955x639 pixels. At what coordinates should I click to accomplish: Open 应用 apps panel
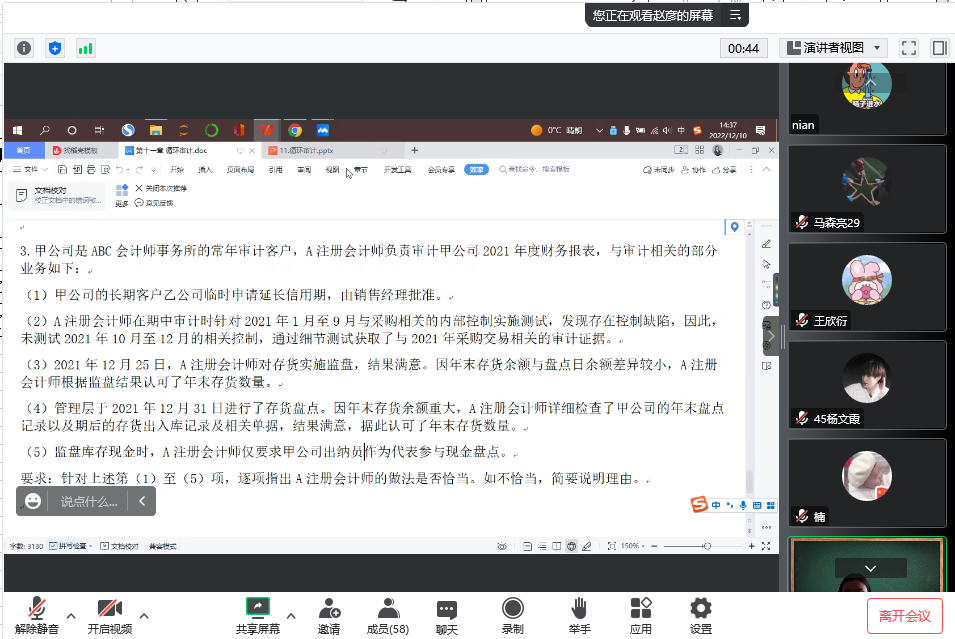(640, 616)
